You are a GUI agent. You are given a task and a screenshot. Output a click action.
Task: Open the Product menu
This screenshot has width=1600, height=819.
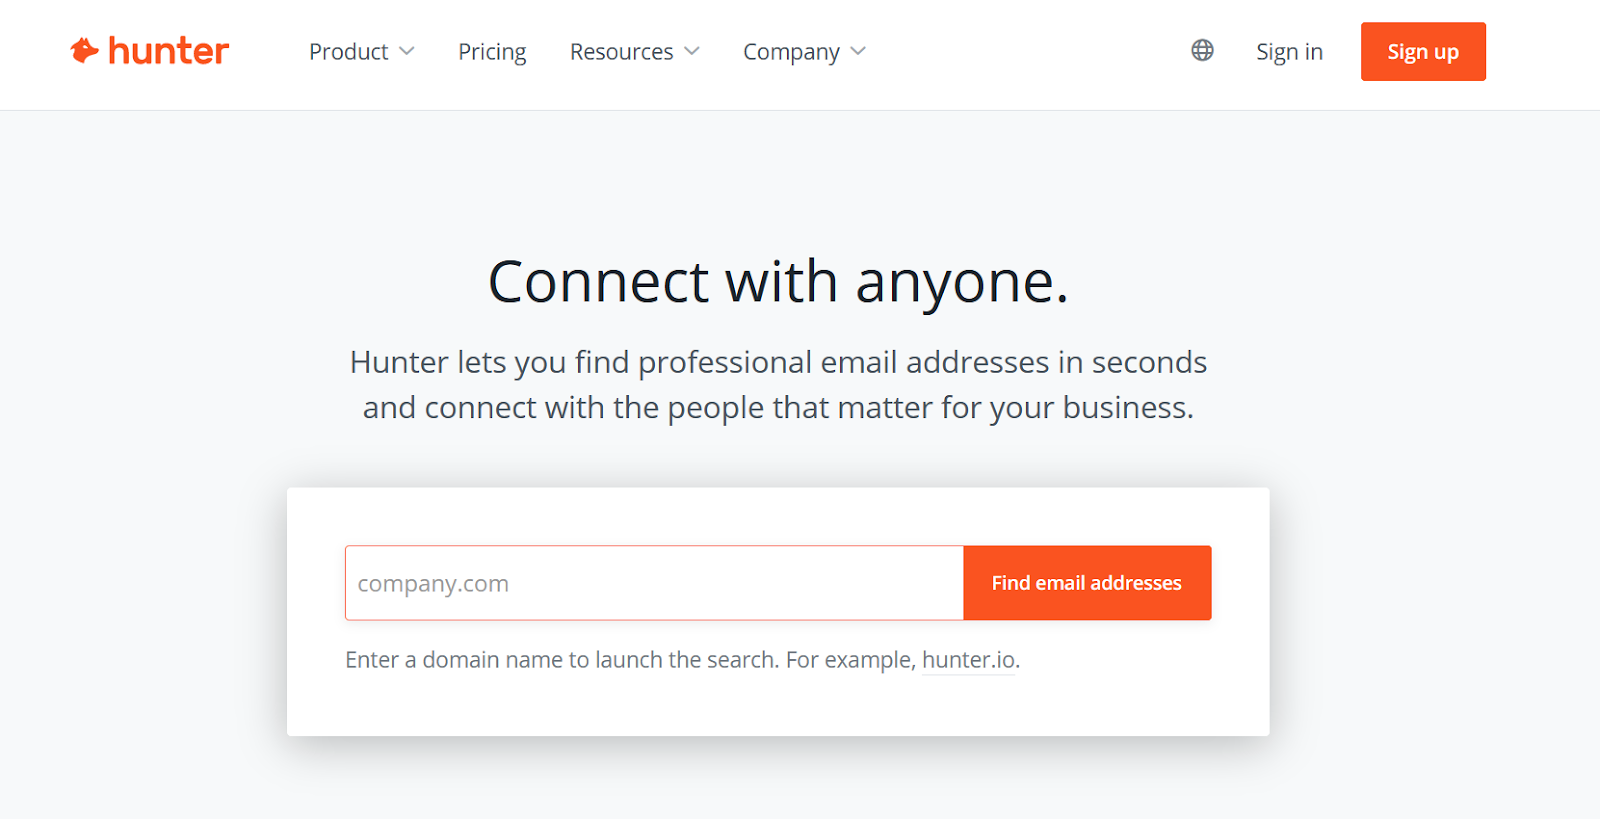(348, 51)
